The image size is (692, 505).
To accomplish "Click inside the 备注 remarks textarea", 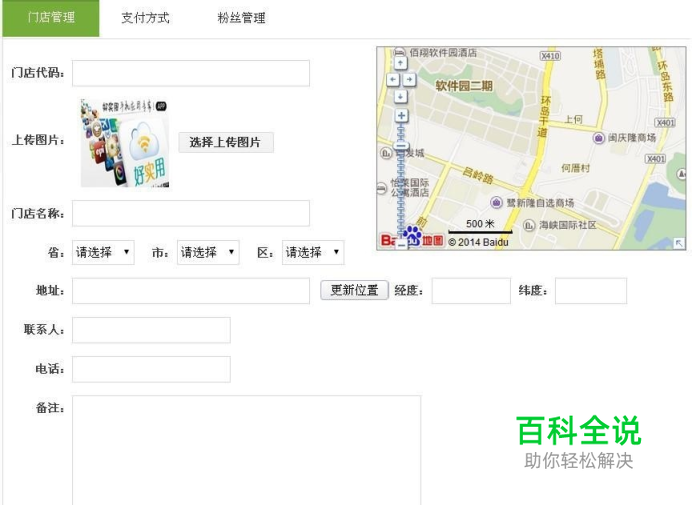I will coord(247,450).
